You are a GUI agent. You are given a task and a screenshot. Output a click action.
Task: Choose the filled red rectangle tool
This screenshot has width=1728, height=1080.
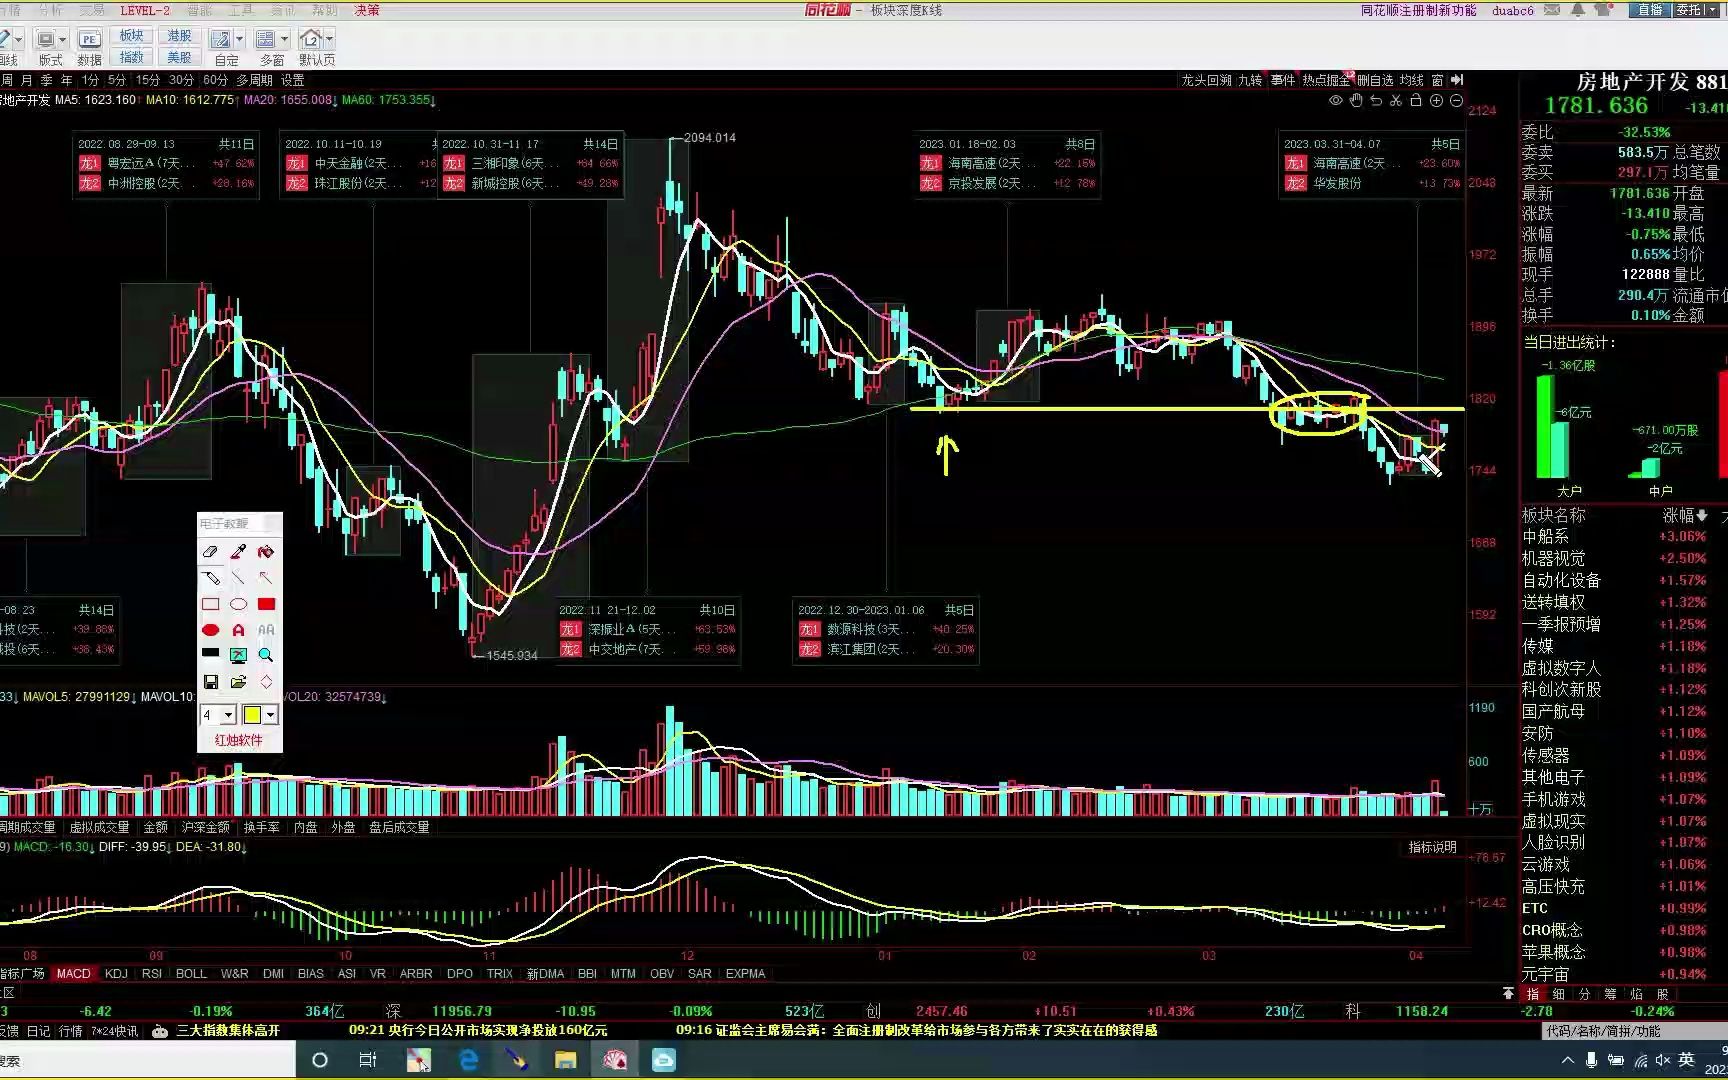pos(266,604)
